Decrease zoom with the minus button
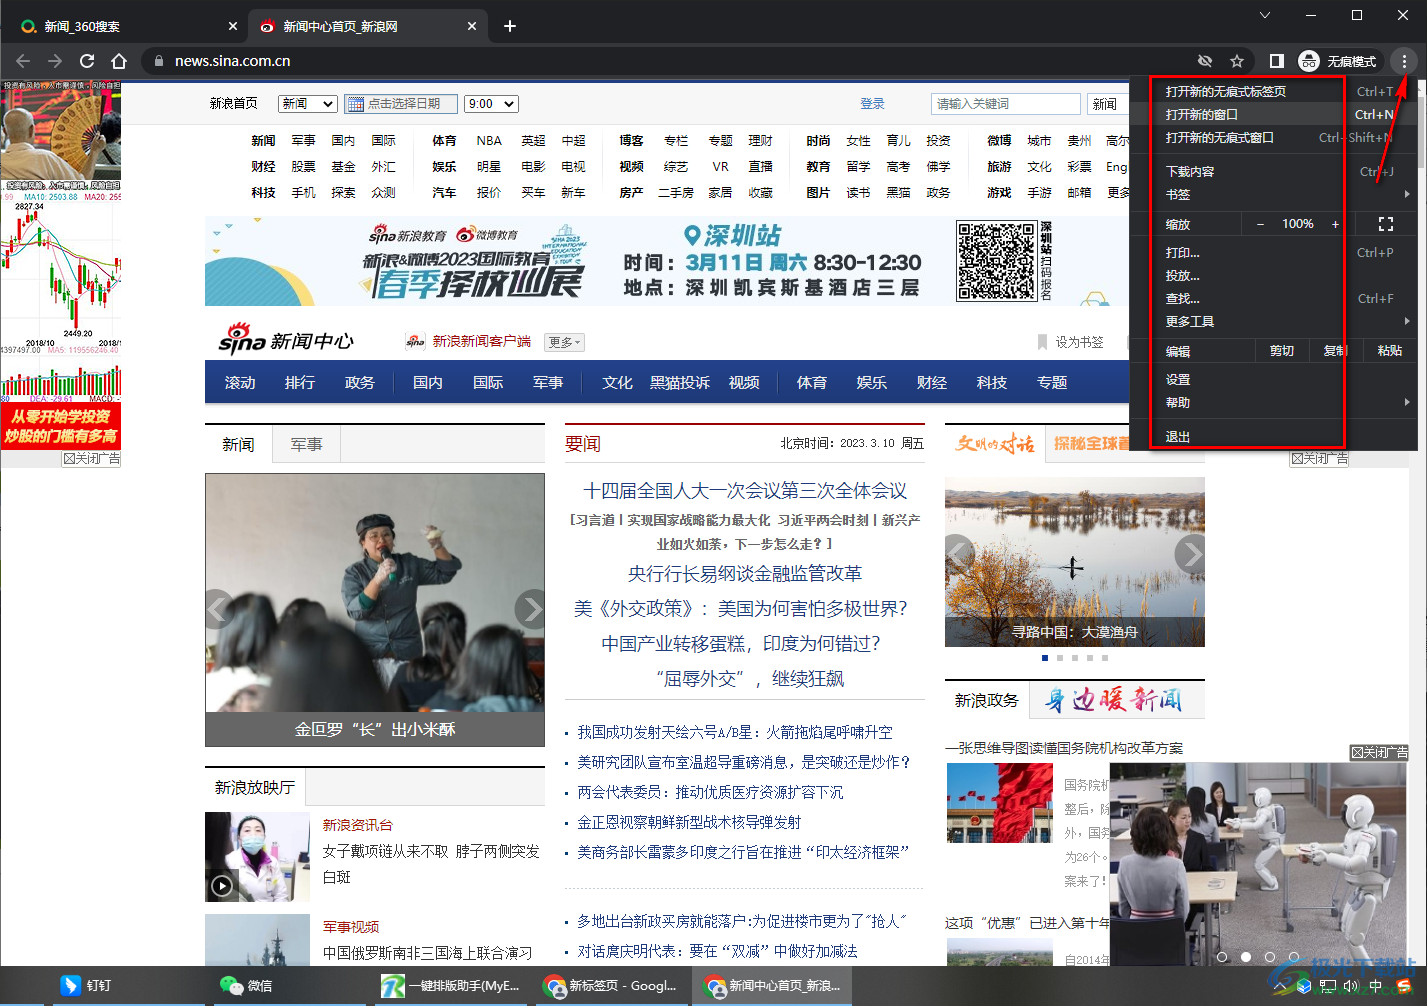1427x1006 pixels. tap(1260, 224)
